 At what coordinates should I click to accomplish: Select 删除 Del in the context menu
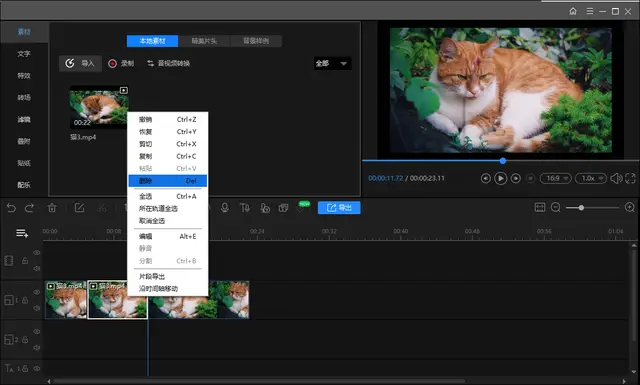pos(168,181)
